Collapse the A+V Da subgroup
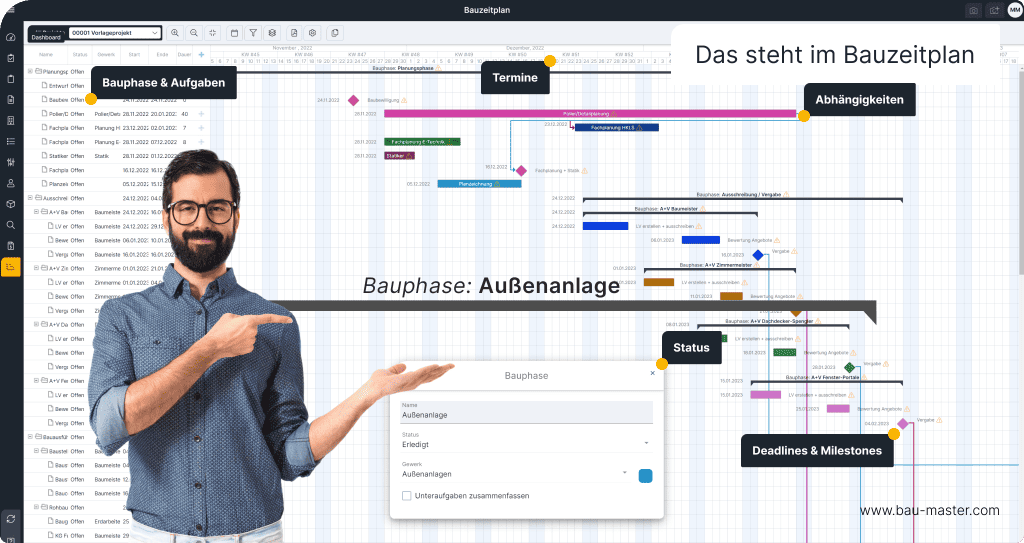 tap(37, 324)
